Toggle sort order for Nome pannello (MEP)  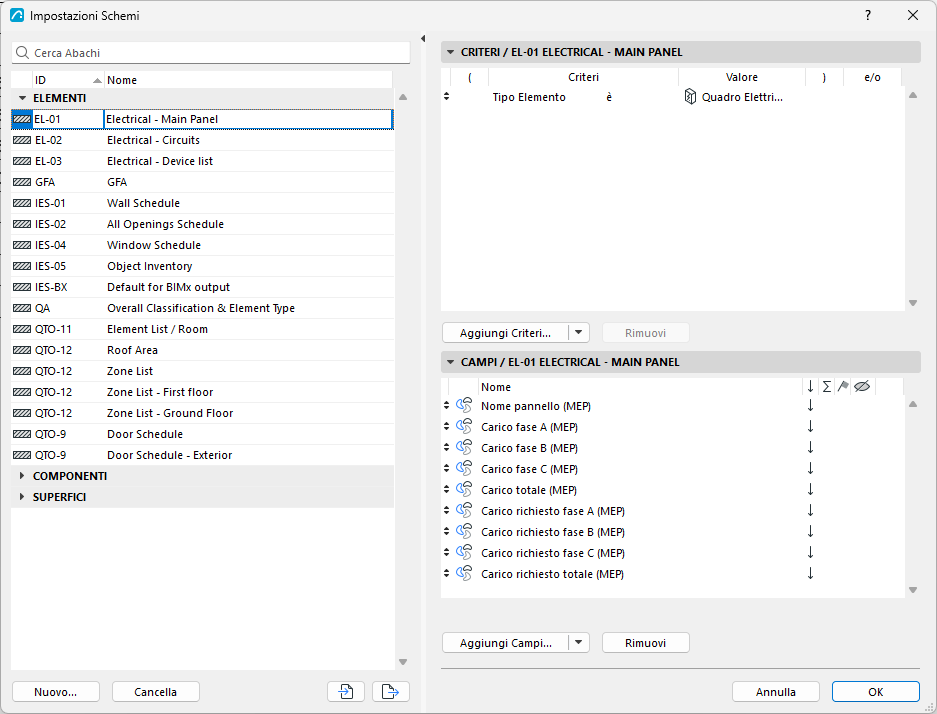tap(810, 406)
